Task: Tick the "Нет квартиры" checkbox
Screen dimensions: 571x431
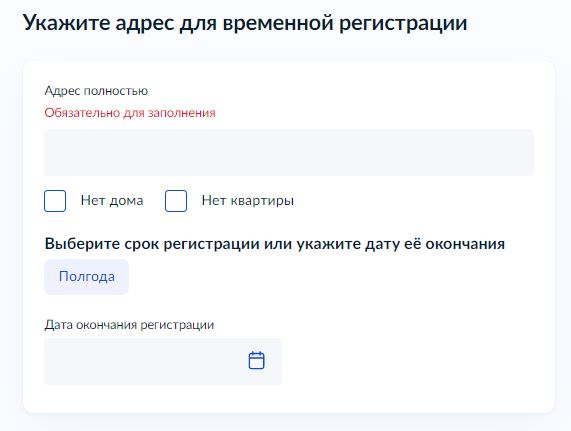Action: point(176,201)
